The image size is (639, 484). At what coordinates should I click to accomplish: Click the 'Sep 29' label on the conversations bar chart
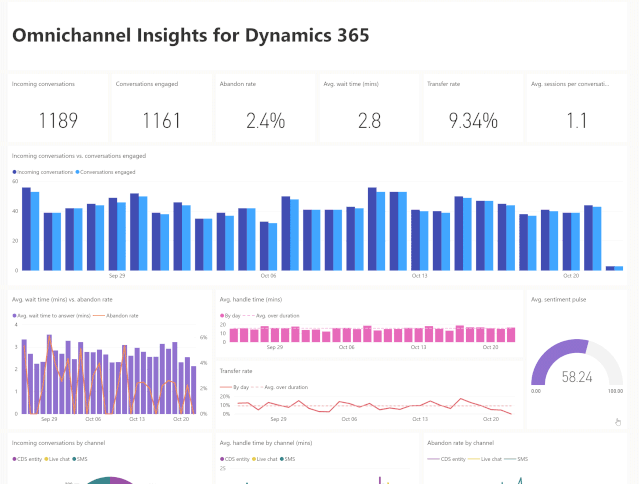tap(117, 276)
